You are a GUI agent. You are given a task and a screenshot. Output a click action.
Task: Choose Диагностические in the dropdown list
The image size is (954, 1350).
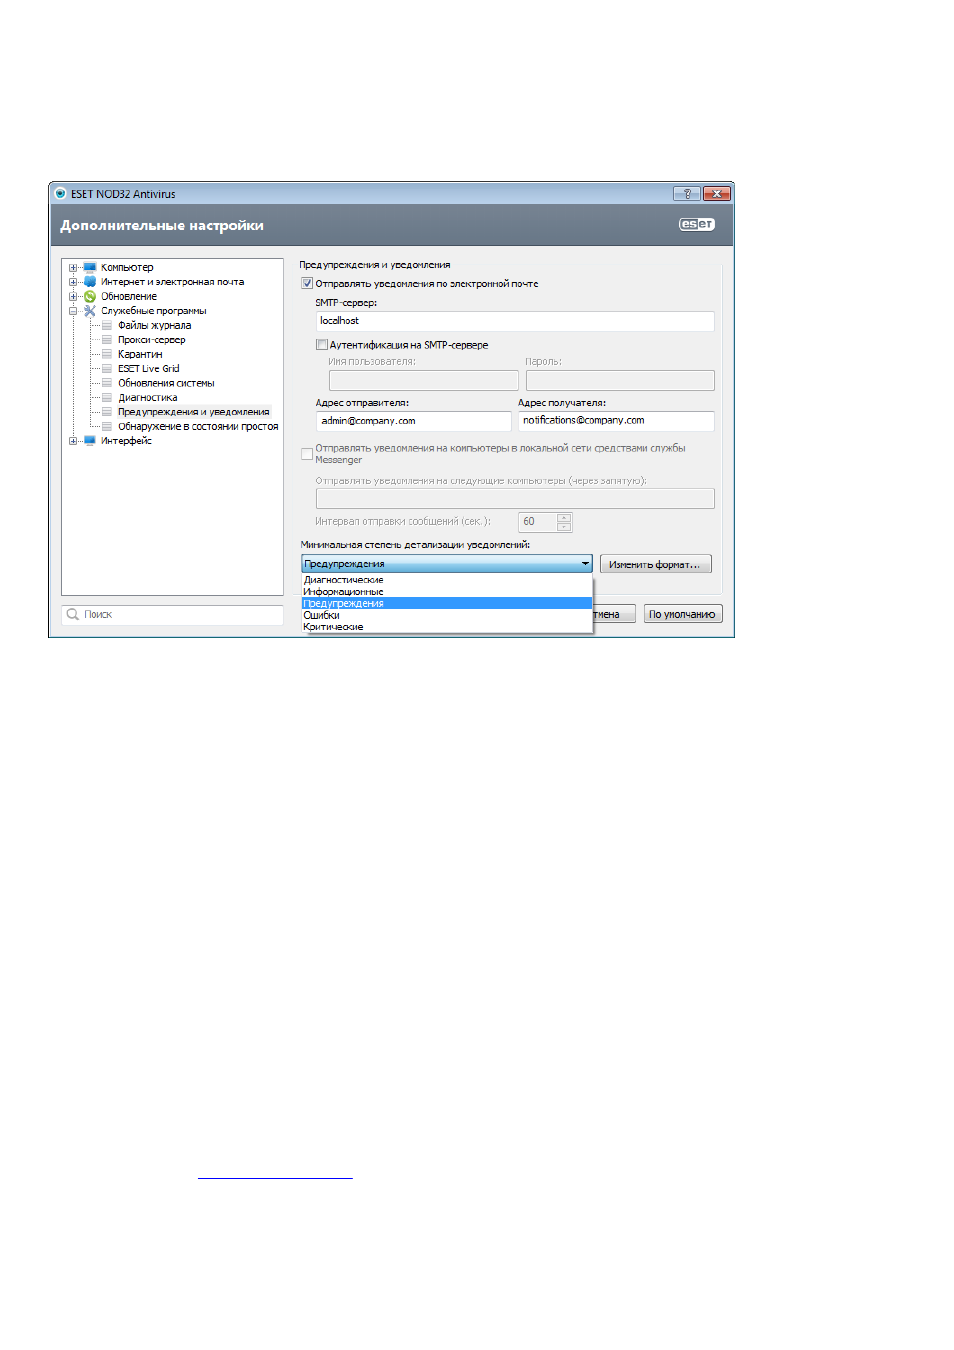pos(447,580)
